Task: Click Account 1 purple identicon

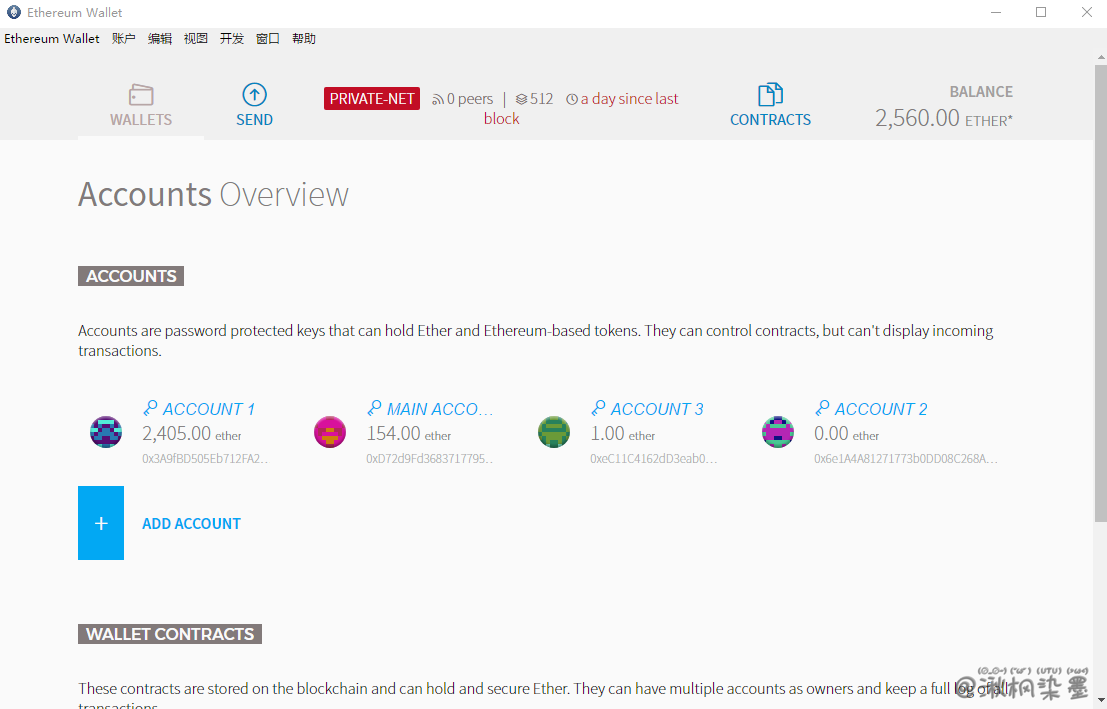Action: click(106, 432)
